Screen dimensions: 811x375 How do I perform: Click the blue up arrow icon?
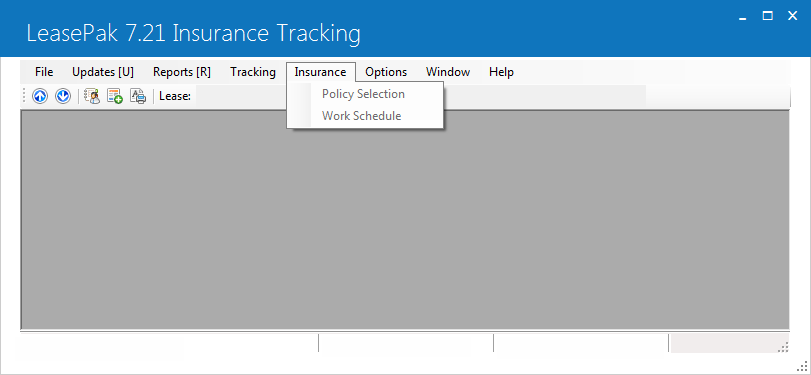click(x=40, y=96)
